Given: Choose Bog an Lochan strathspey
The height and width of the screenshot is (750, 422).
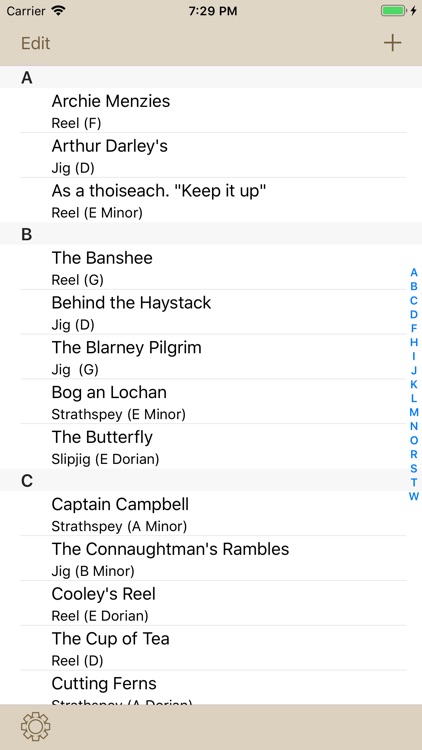Looking at the screenshot, I should (x=211, y=402).
